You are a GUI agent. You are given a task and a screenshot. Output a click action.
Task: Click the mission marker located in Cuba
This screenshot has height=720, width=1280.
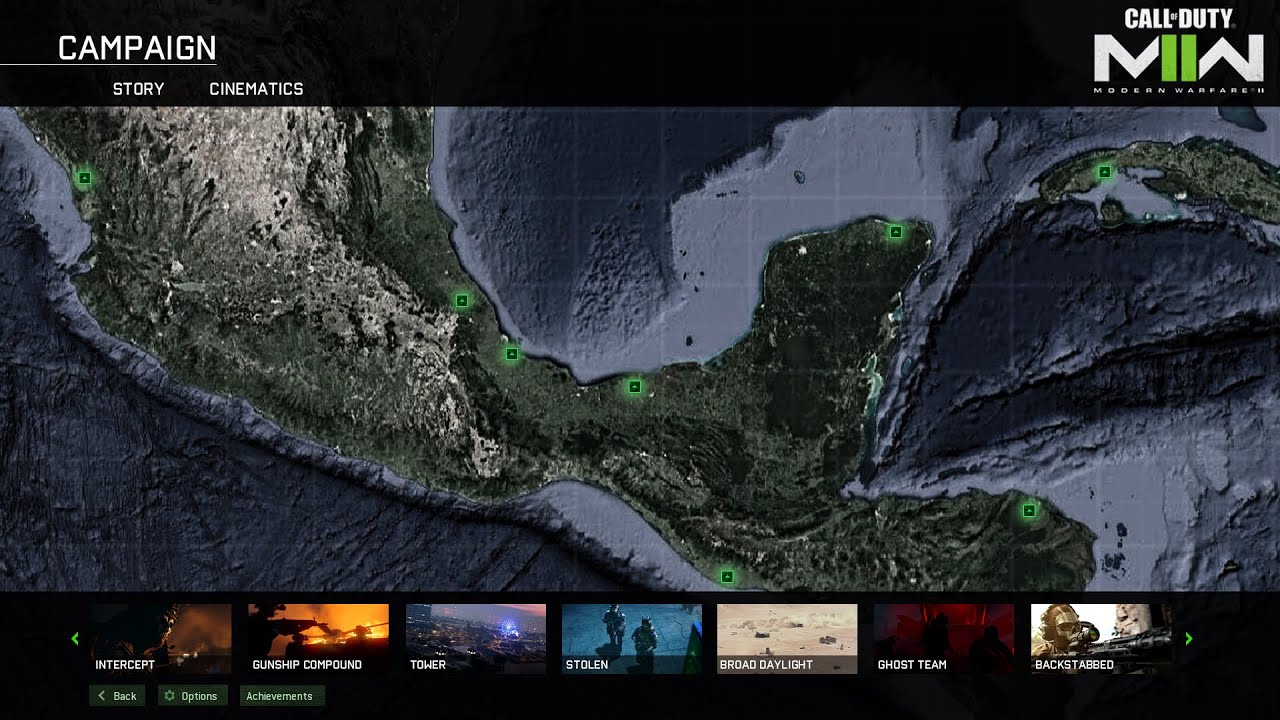(1104, 171)
